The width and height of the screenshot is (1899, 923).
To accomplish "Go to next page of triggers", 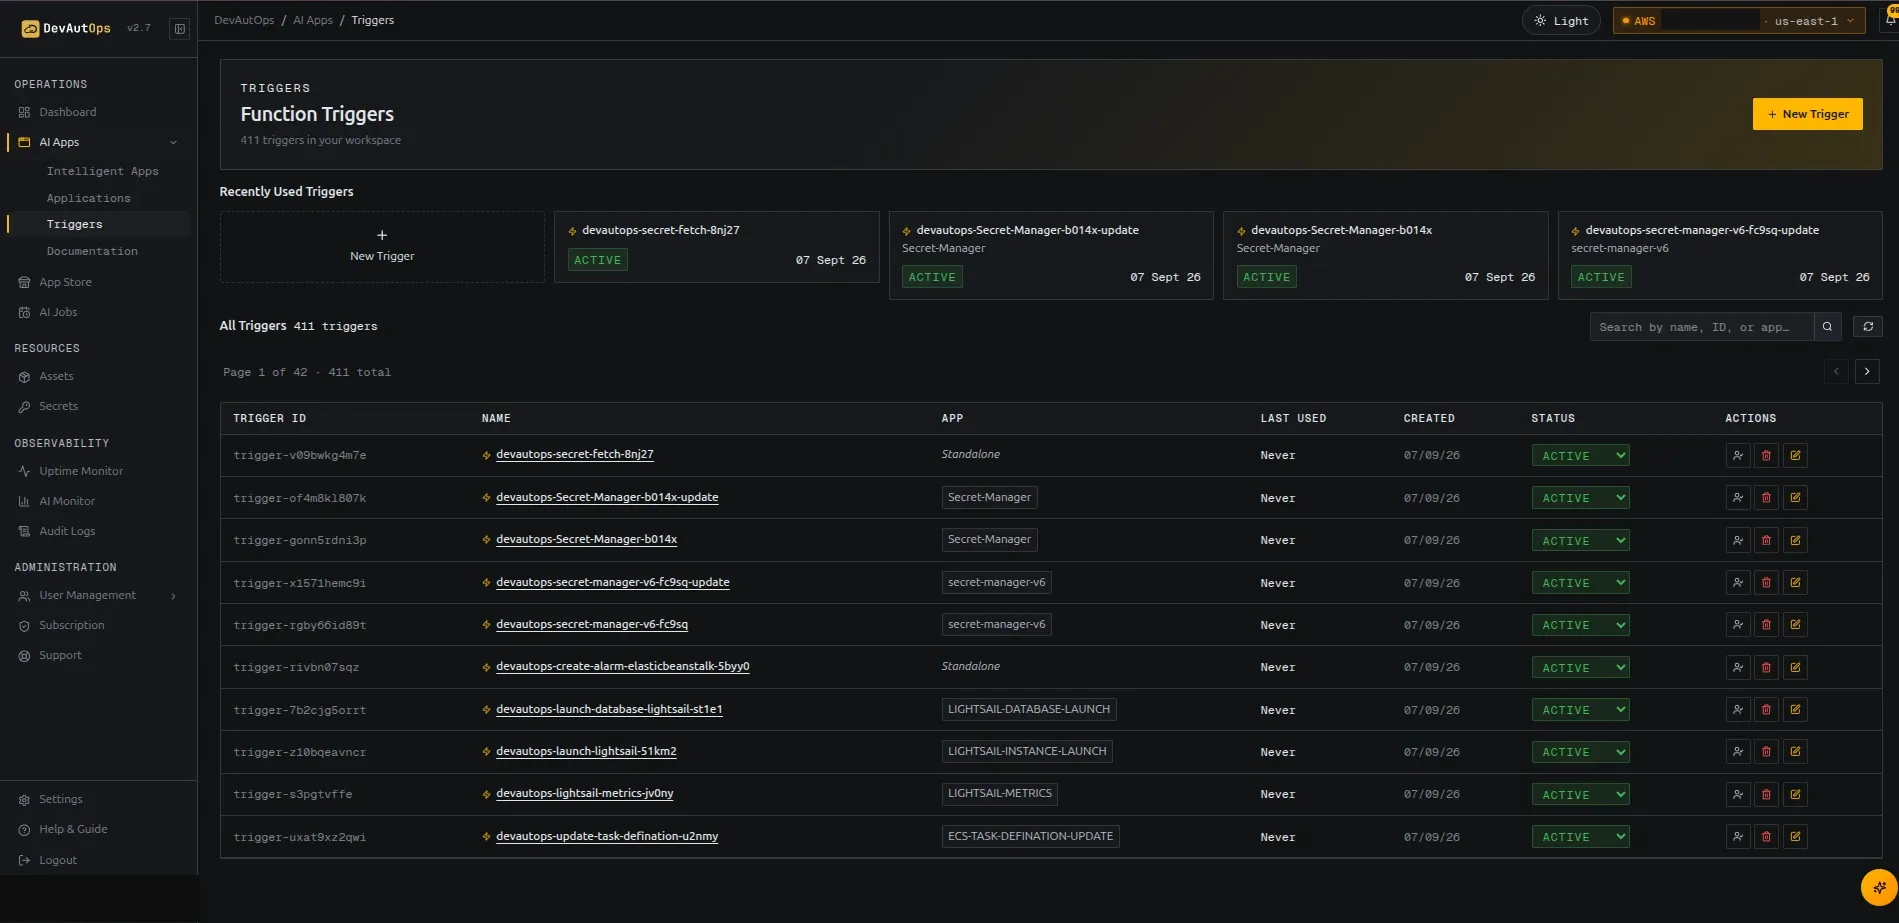I will (1866, 372).
